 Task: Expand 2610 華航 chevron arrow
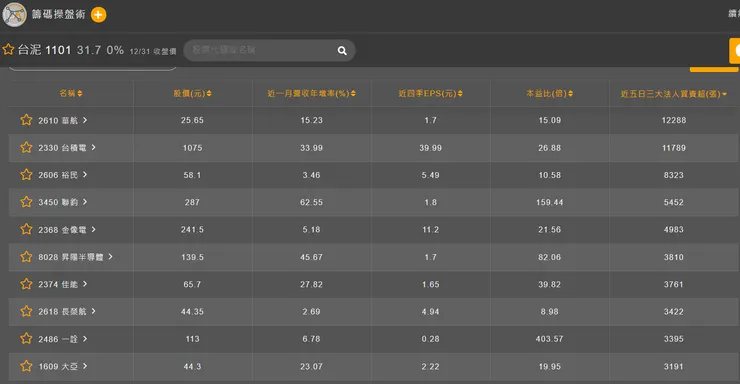pyautogui.click(x=85, y=120)
